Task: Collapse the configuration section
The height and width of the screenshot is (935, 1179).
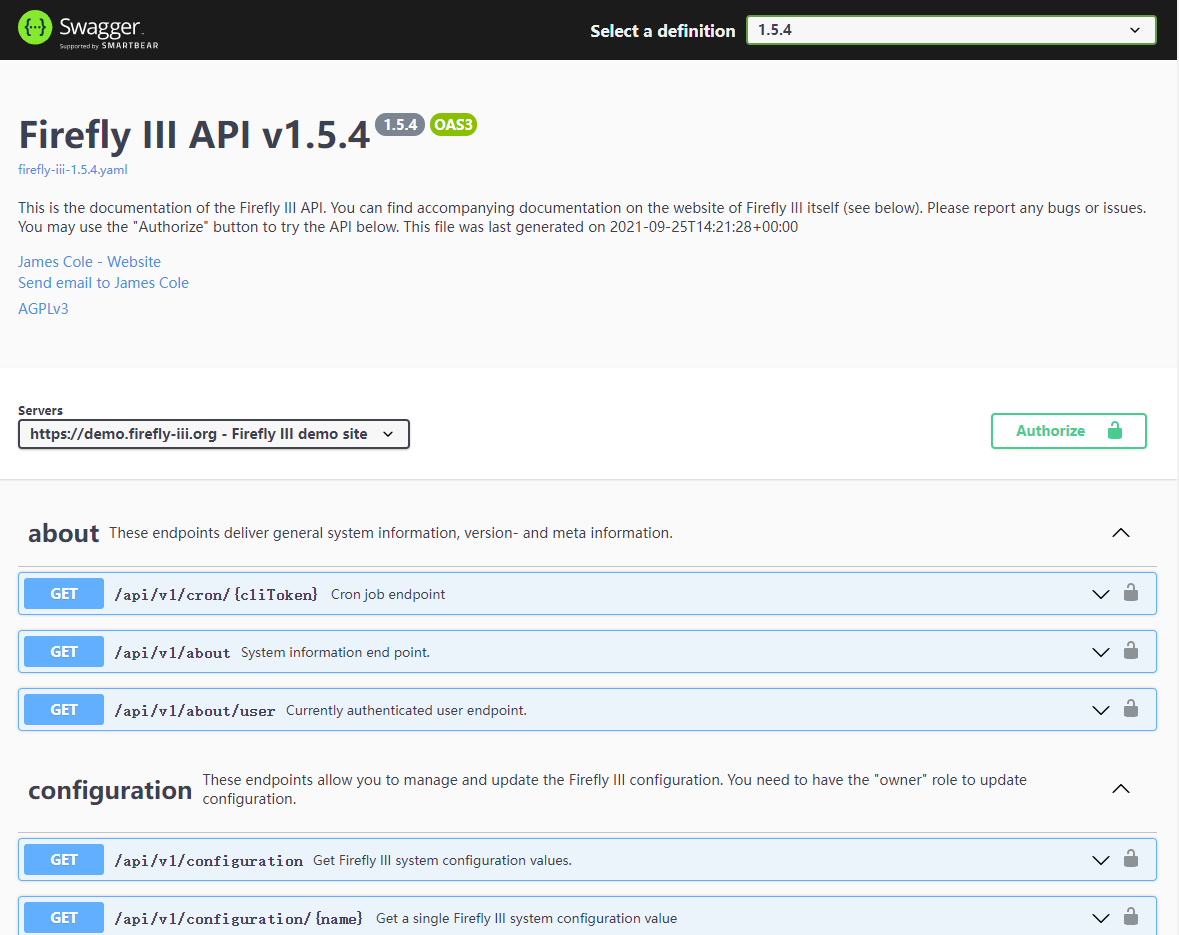Action: point(1120,789)
